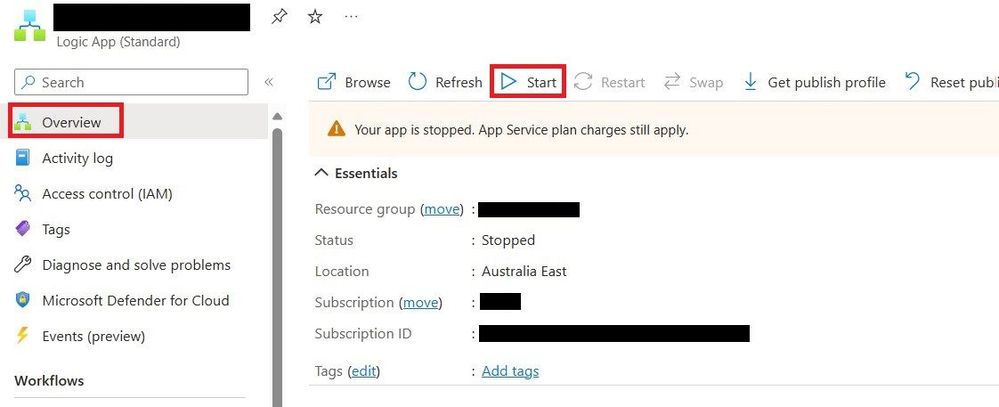Open Microsoft Defender for Cloud

134,301
